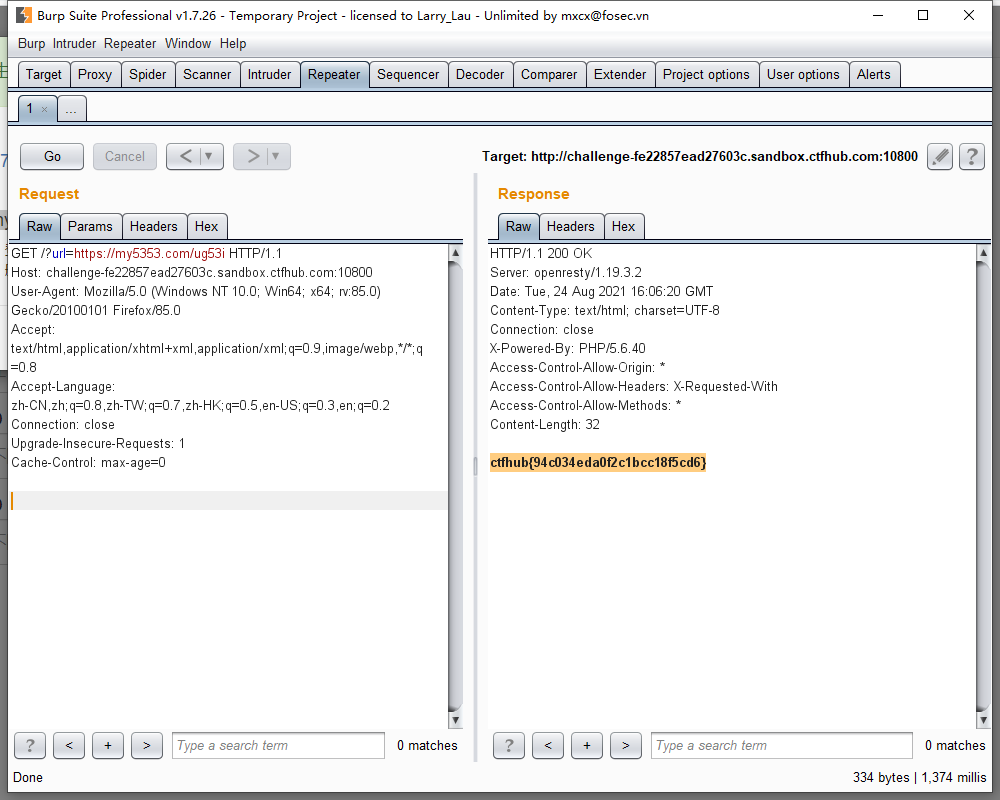Click the highlighted ctfhub flag text
This screenshot has height=800, width=1000.
click(x=598, y=463)
